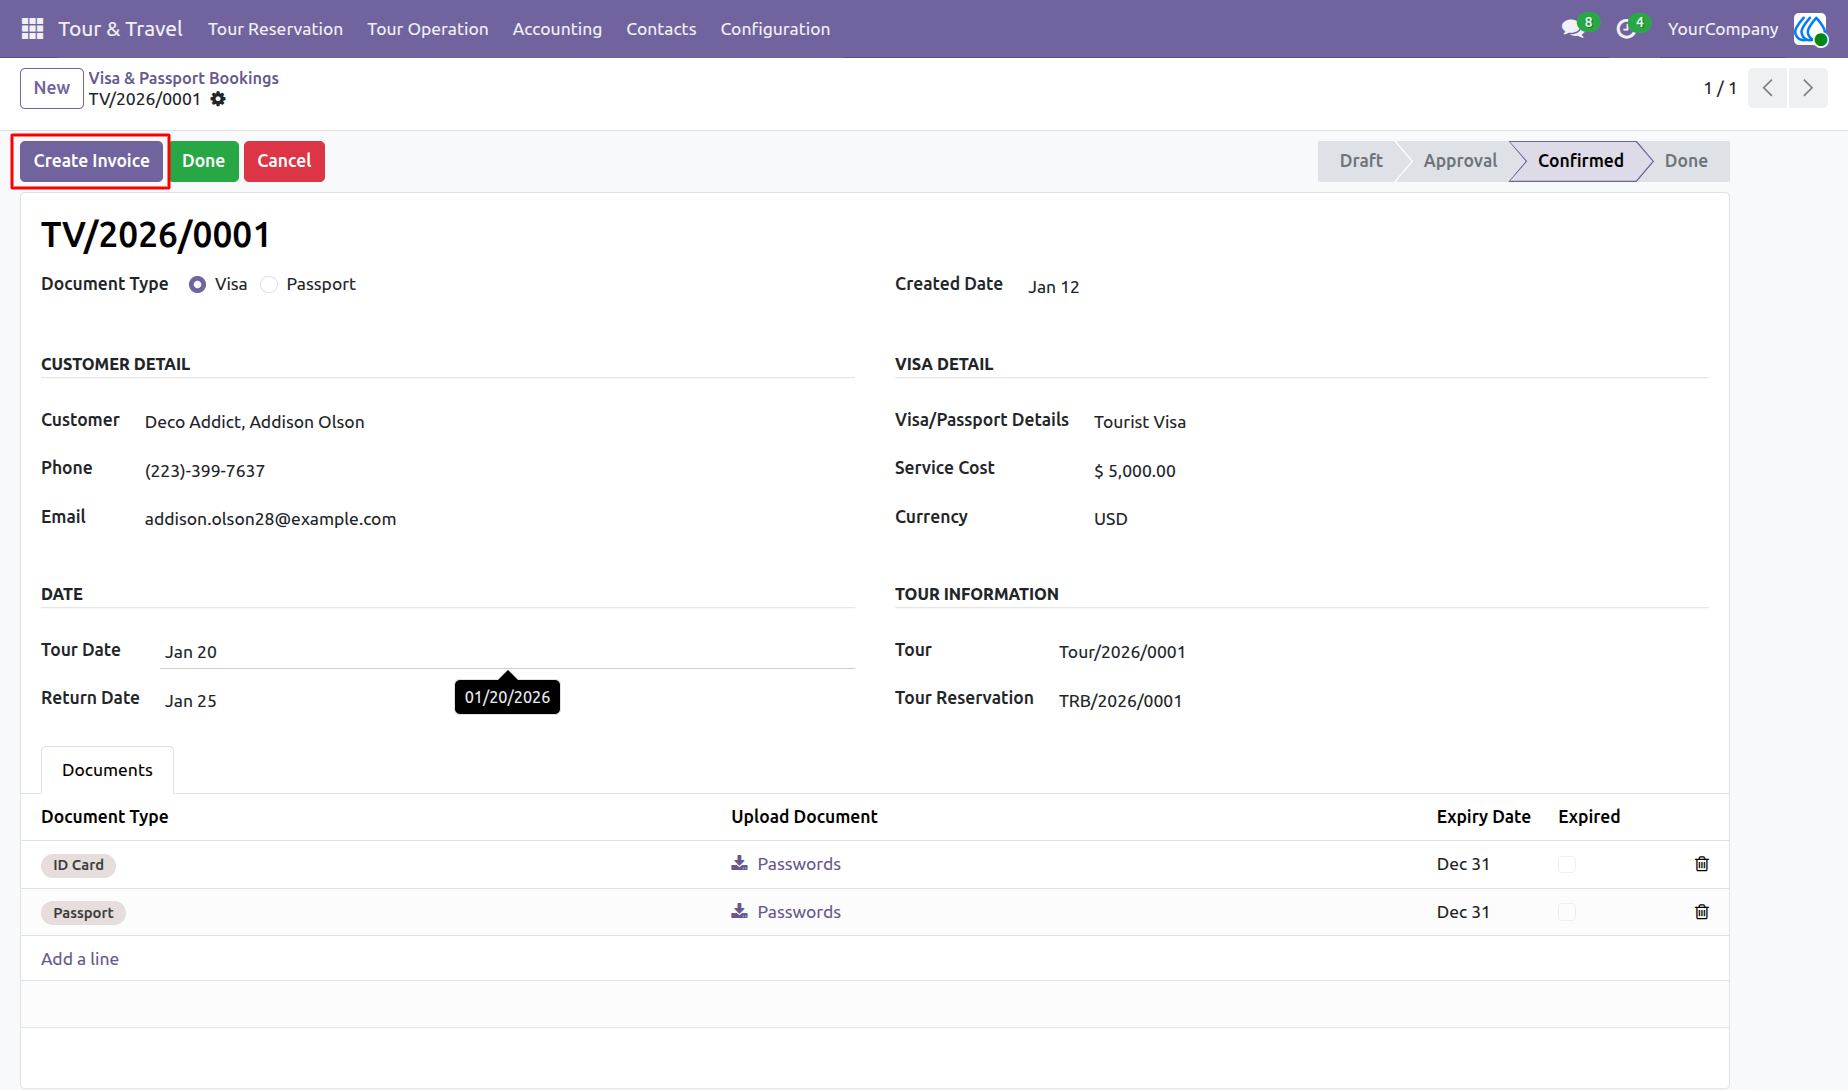
Task: Edit the Return Date field
Action: 509,701
